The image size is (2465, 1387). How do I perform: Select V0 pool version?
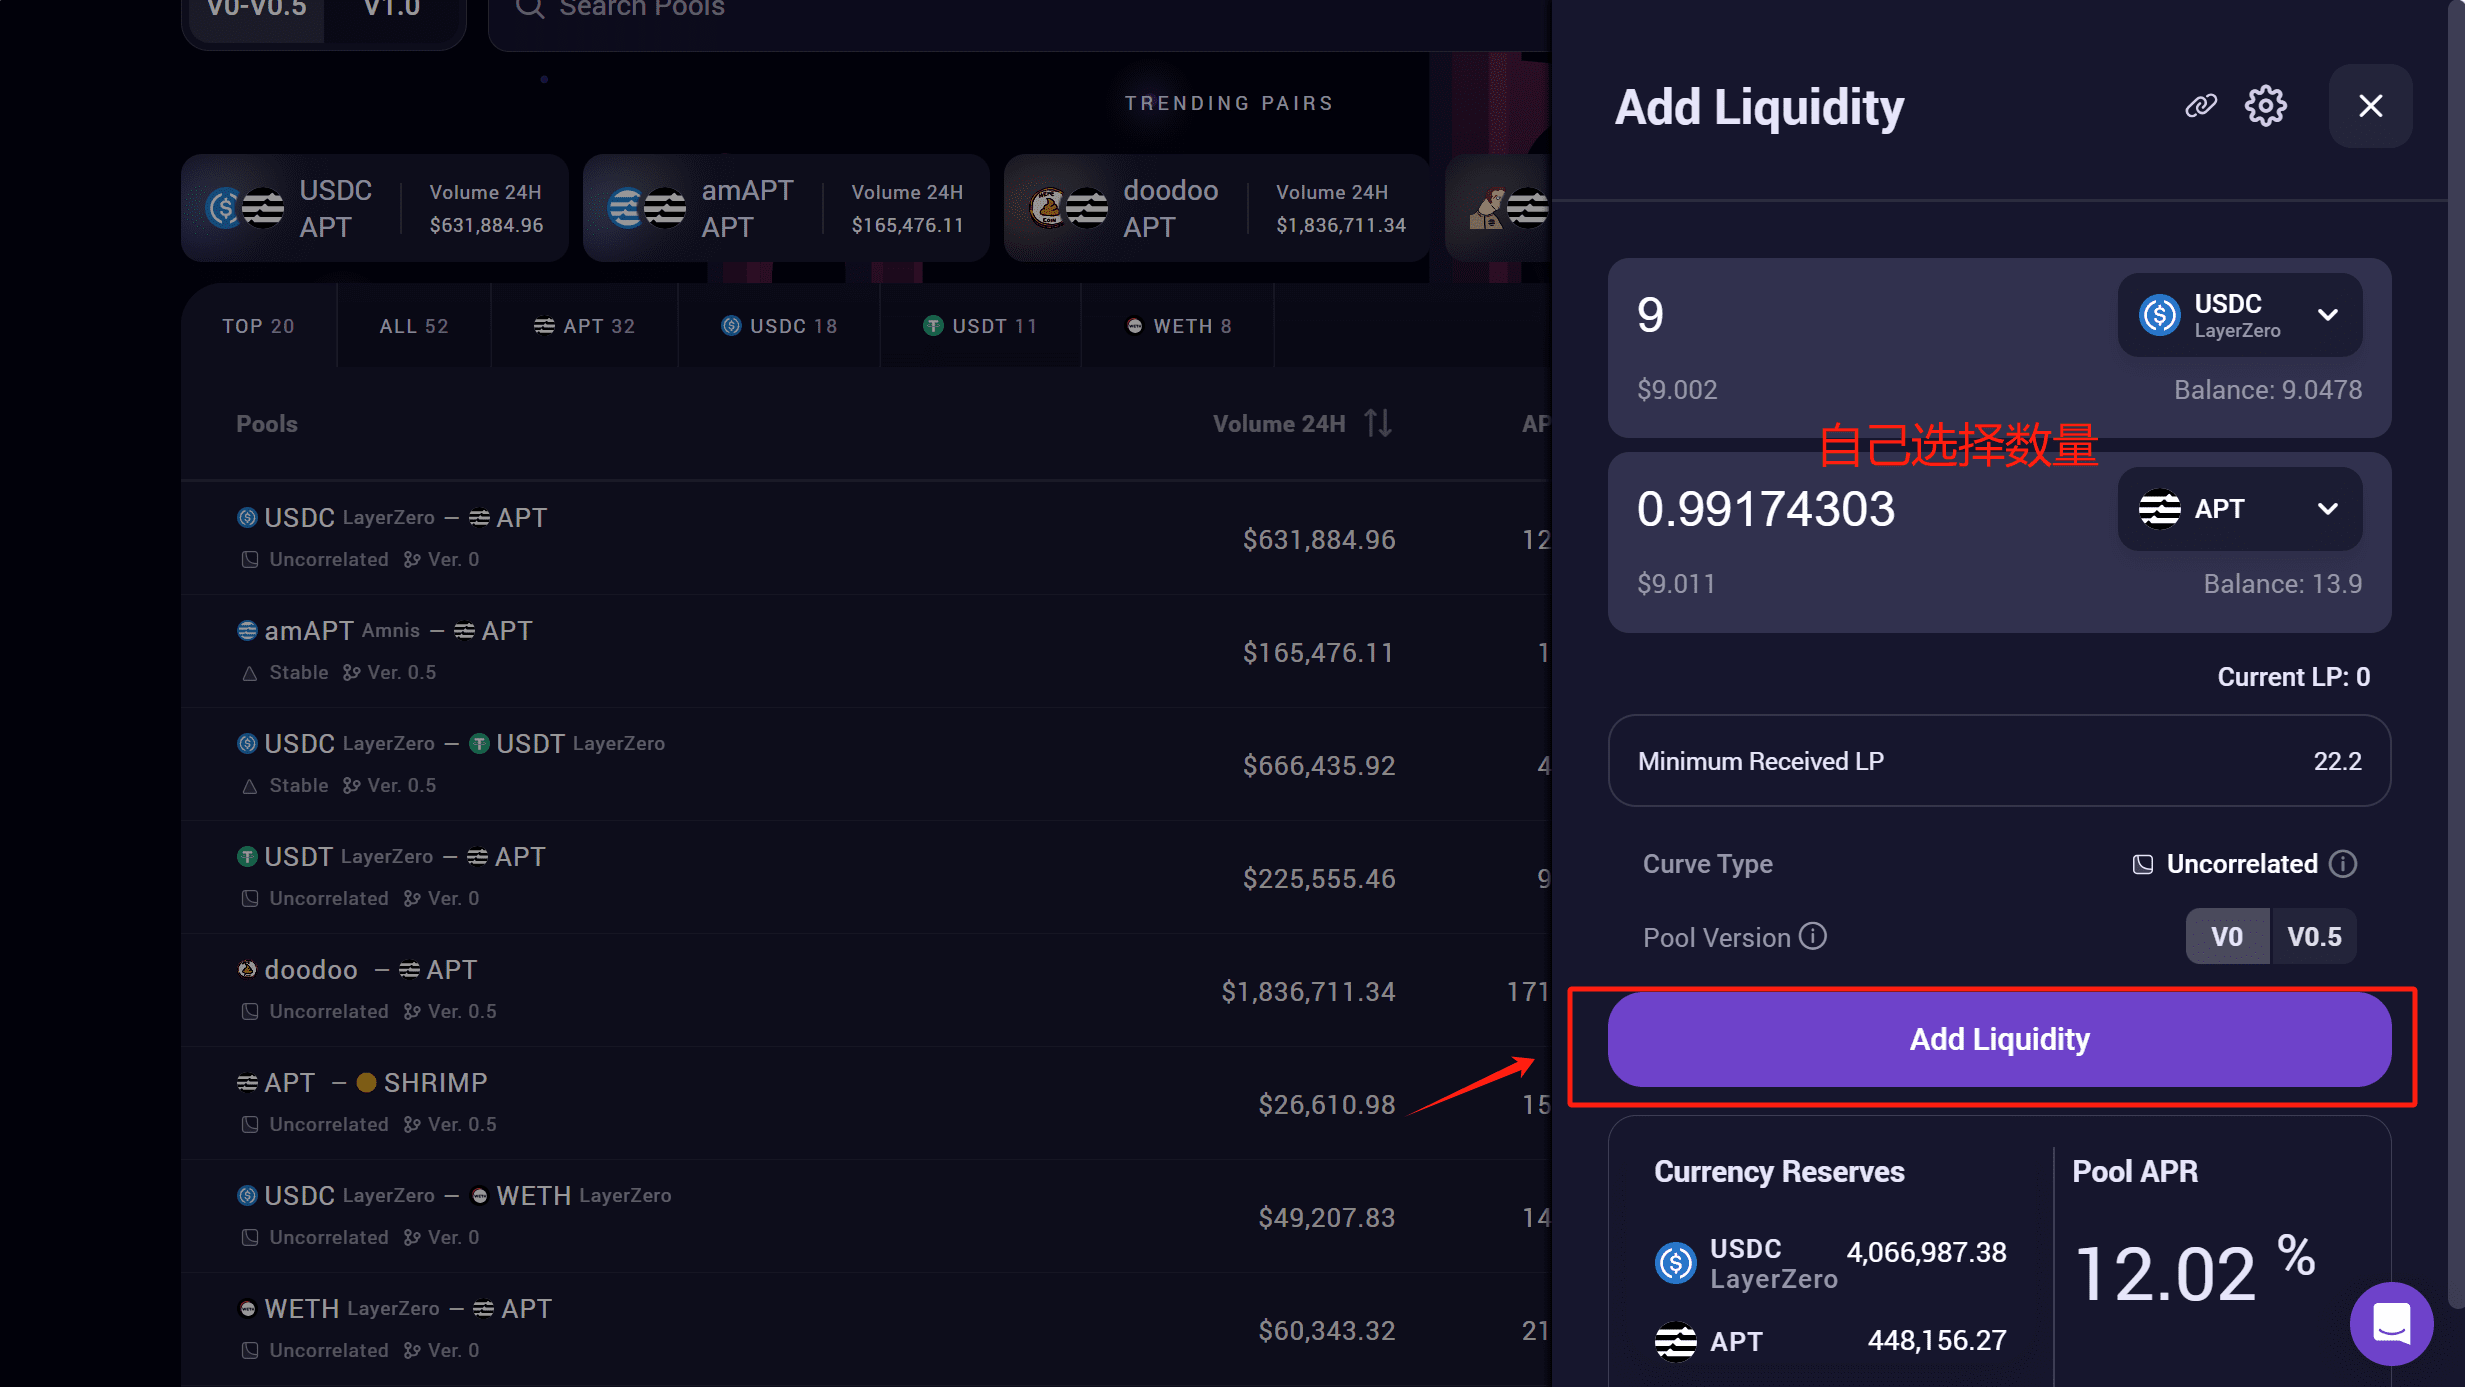(2228, 936)
